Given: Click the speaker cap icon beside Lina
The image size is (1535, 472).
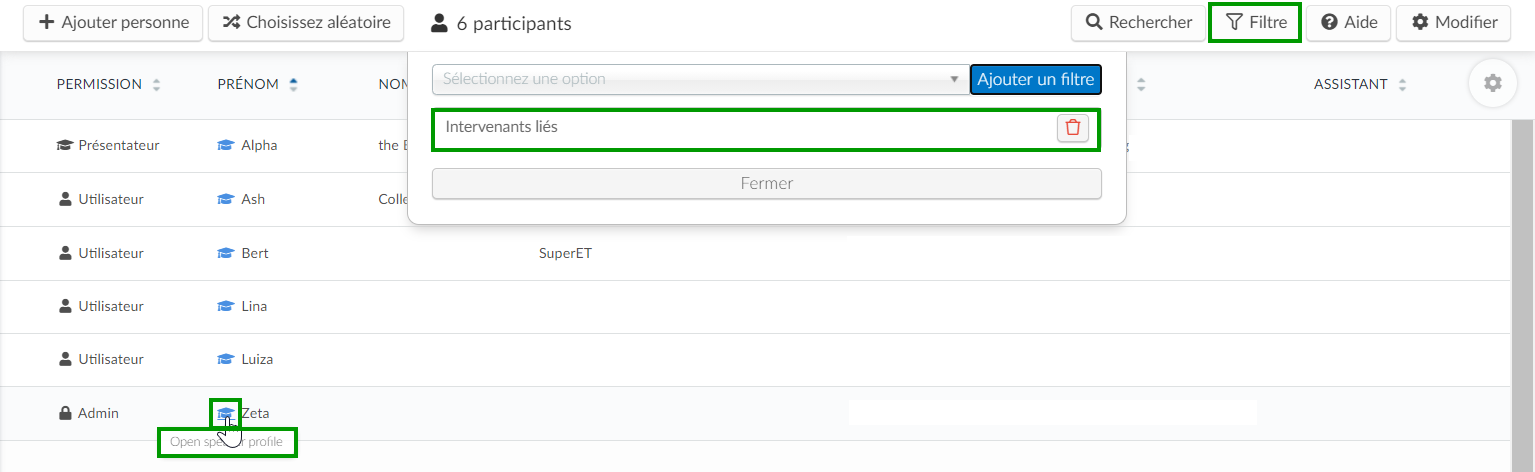Looking at the screenshot, I should [x=225, y=306].
